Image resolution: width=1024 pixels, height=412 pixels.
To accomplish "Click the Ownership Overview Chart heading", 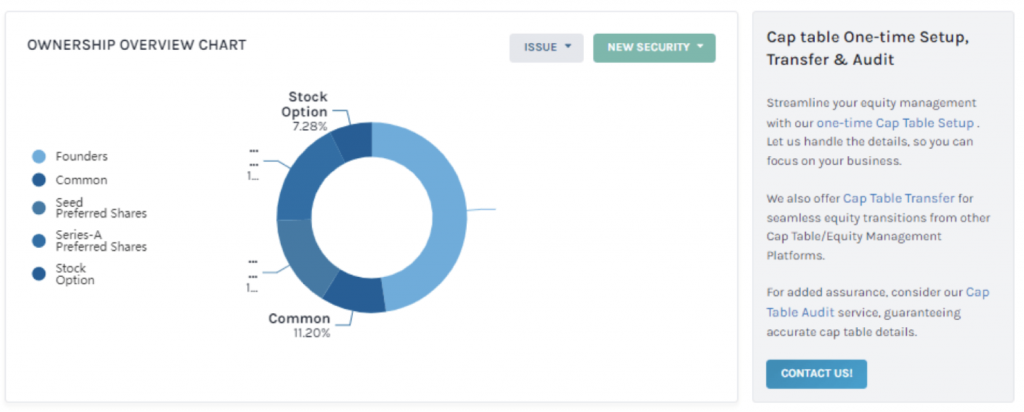I will click(136, 45).
